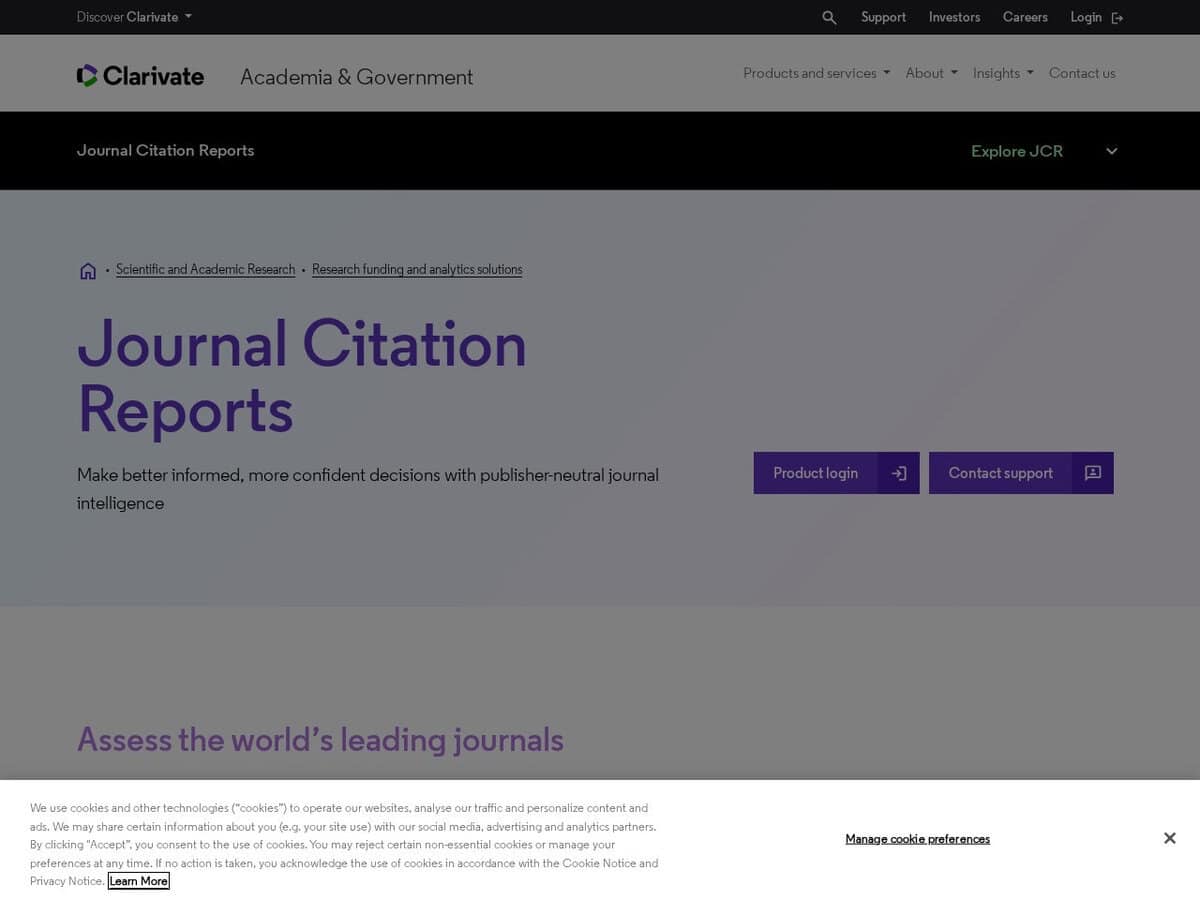Viewport: 1200px width, 900px height.
Task: Click the arrow icon on Product login
Action: point(899,473)
